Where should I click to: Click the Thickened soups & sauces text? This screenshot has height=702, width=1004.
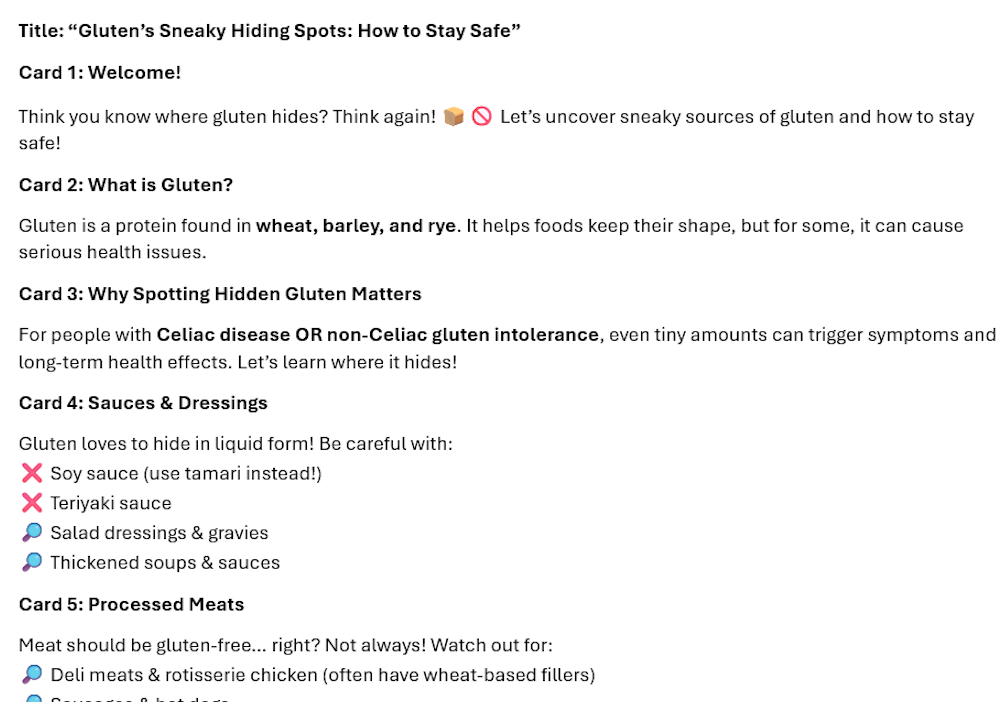coord(165,562)
